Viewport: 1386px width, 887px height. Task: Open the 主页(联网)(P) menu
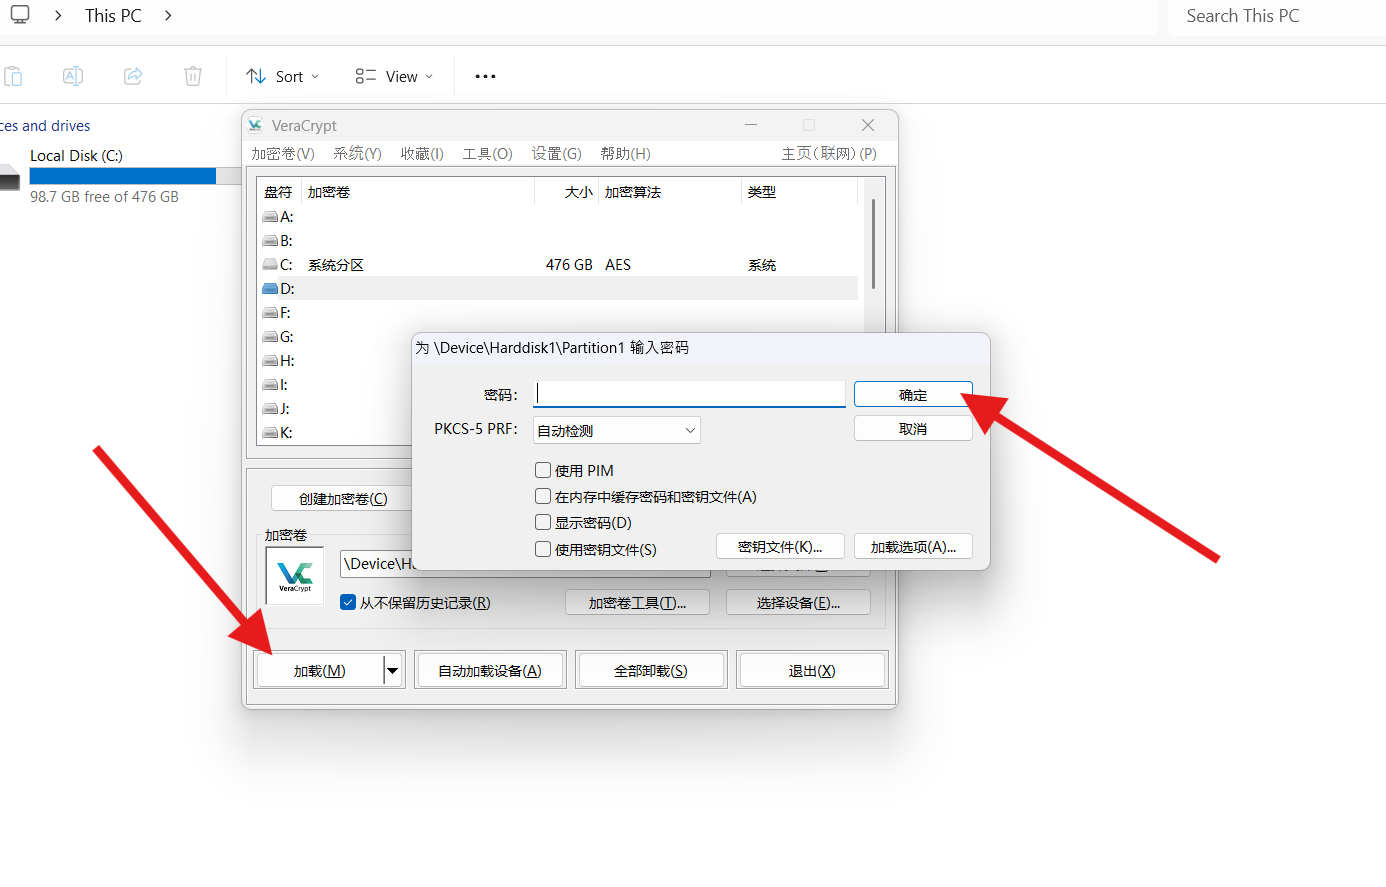point(829,153)
